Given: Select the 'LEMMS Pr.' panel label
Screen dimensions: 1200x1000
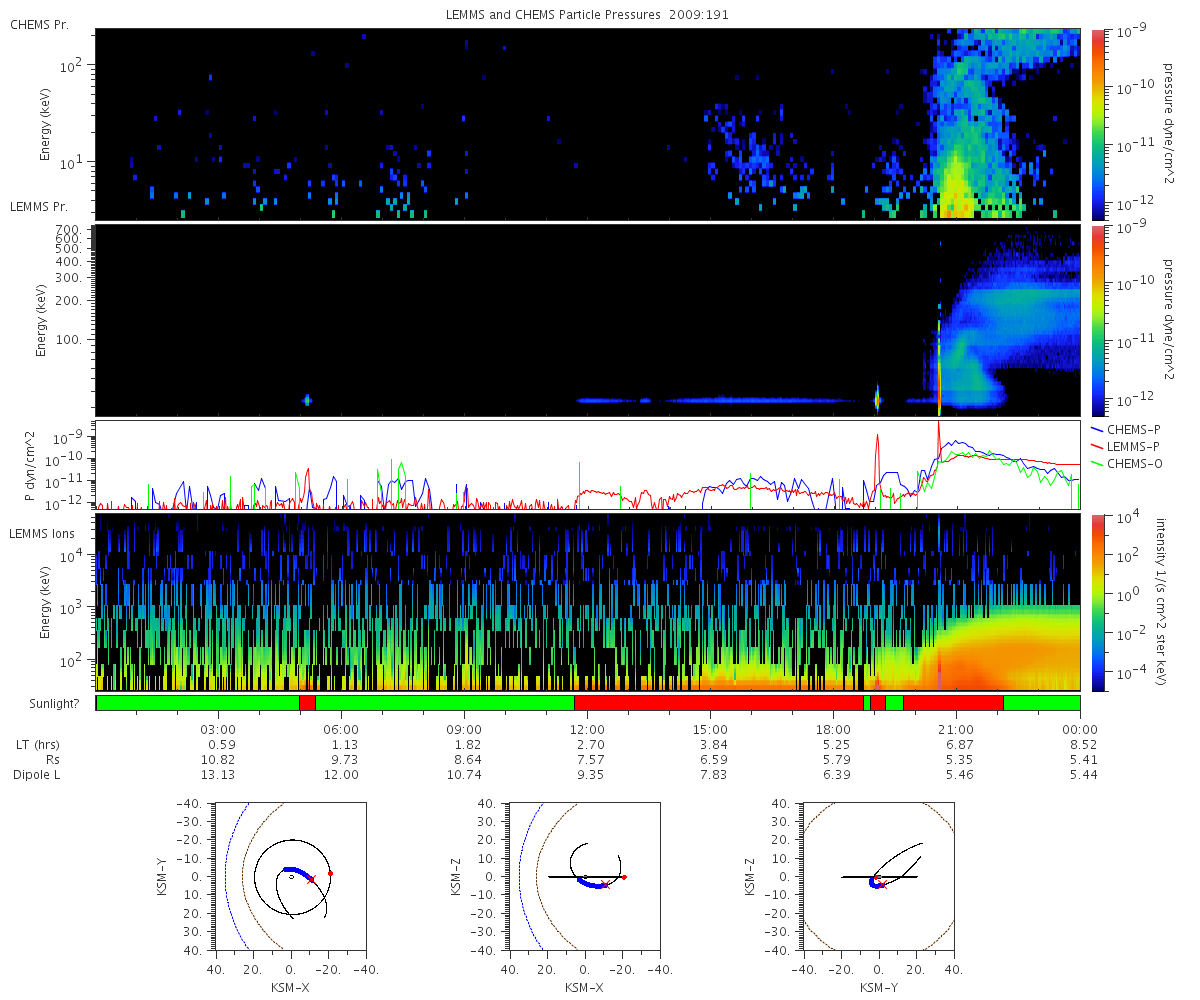Looking at the screenshot, I should point(39,207).
